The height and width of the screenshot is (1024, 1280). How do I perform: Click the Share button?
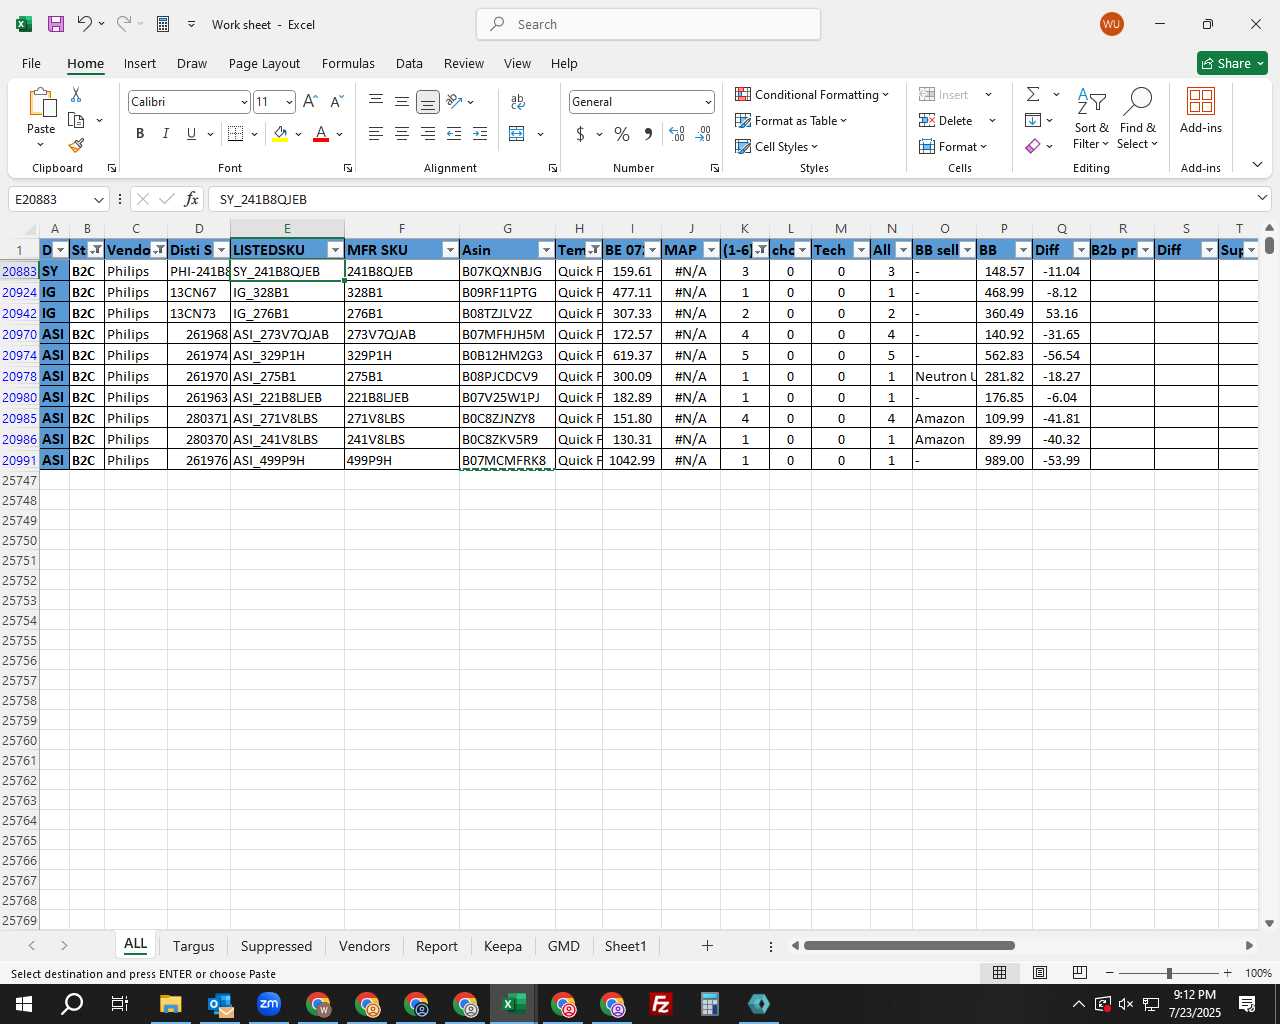tap(1232, 63)
